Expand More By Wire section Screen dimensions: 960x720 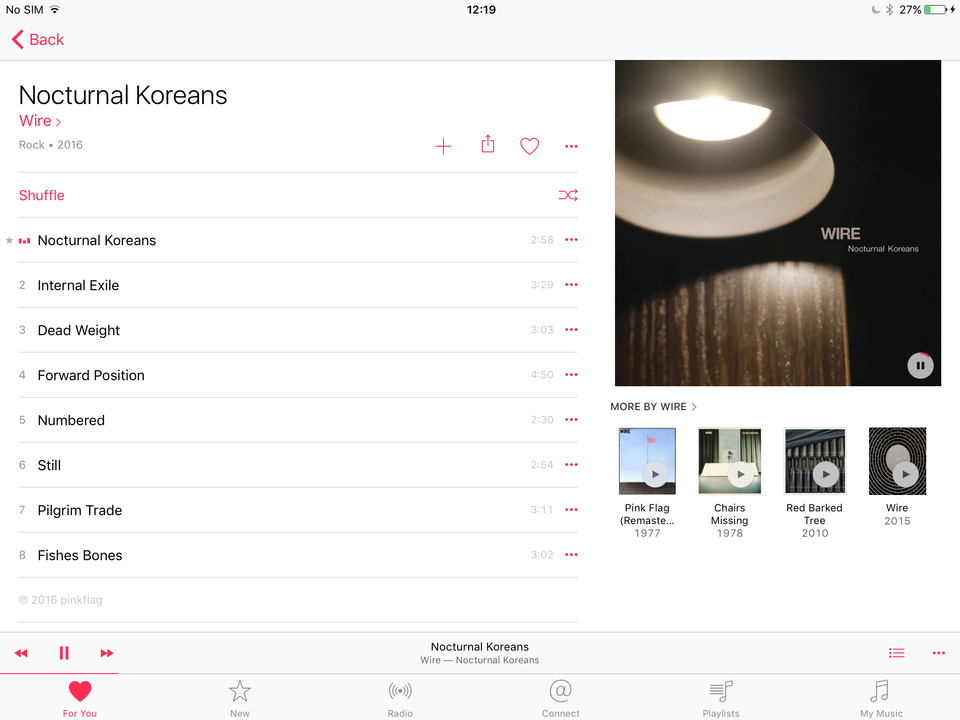point(653,407)
